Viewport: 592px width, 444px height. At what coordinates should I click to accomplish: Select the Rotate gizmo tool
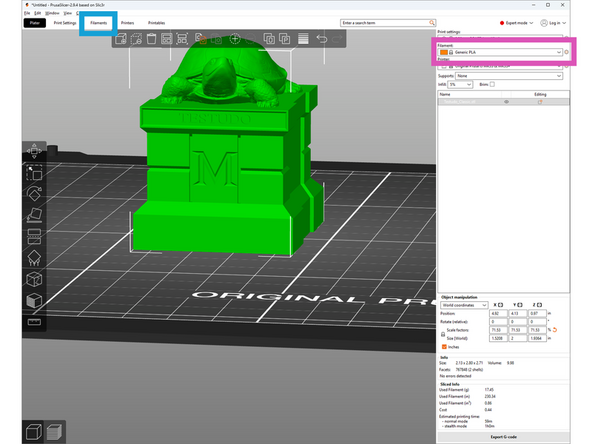click(34, 194)
